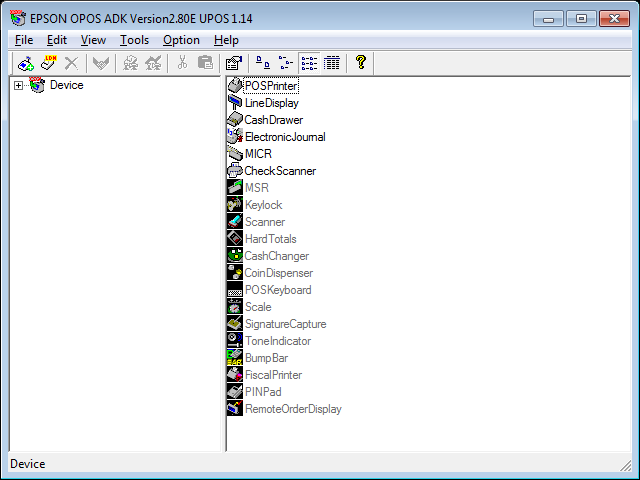Switch to small icons view

pyautogui.click(x=286, y=63)
